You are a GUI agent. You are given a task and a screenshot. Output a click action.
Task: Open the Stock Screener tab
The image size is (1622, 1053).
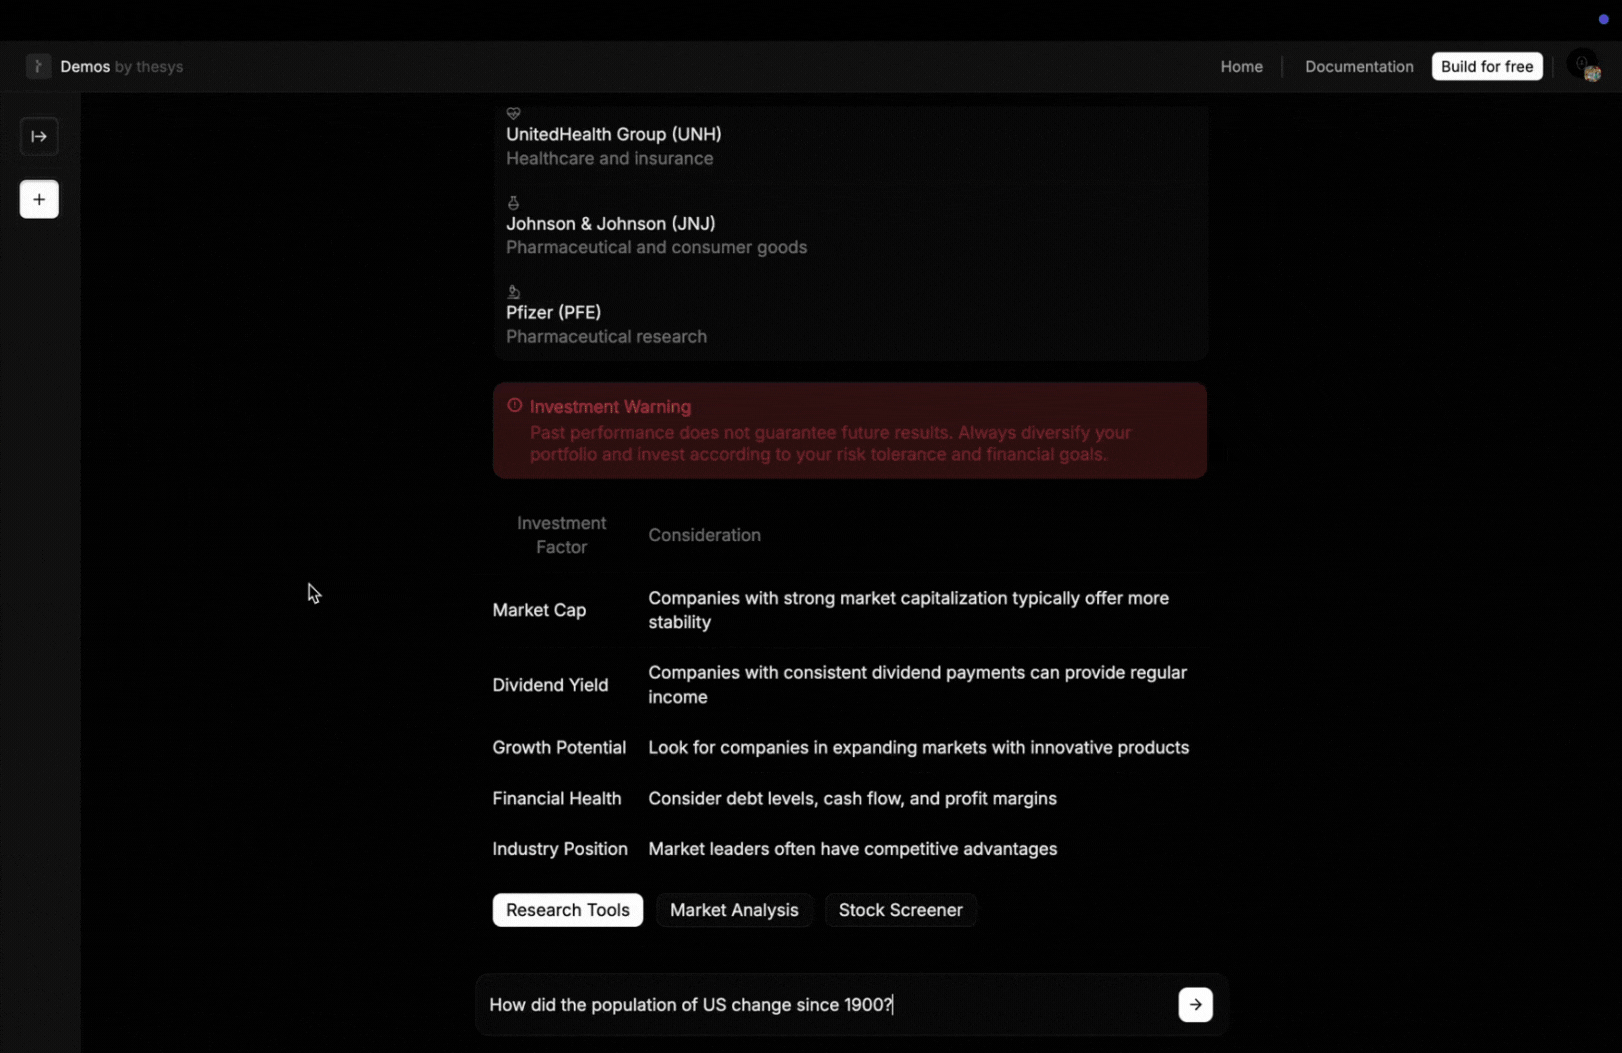900,910
